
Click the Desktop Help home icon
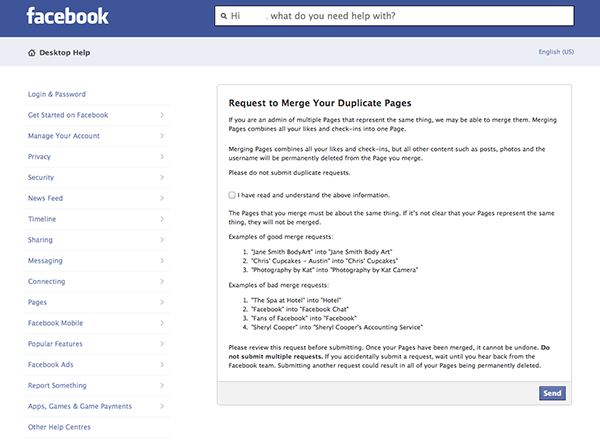click(x=31, y=53)
